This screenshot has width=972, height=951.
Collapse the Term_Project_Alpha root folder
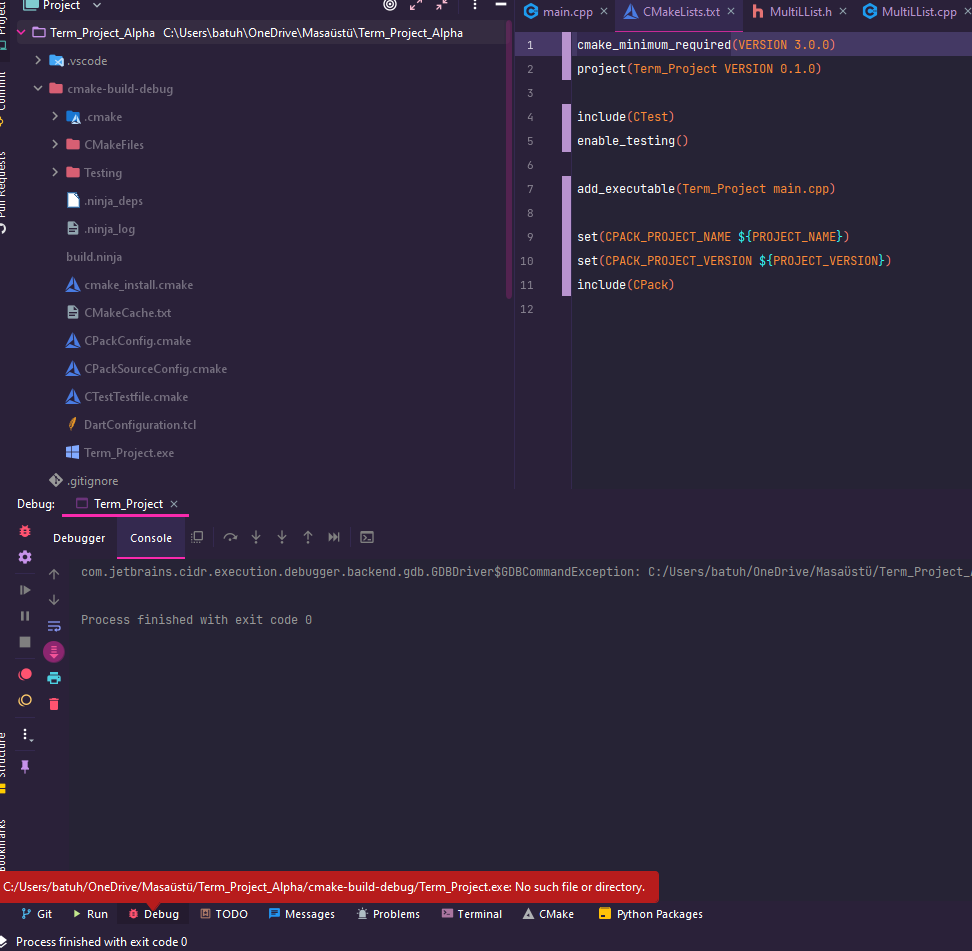click(21, 32)
